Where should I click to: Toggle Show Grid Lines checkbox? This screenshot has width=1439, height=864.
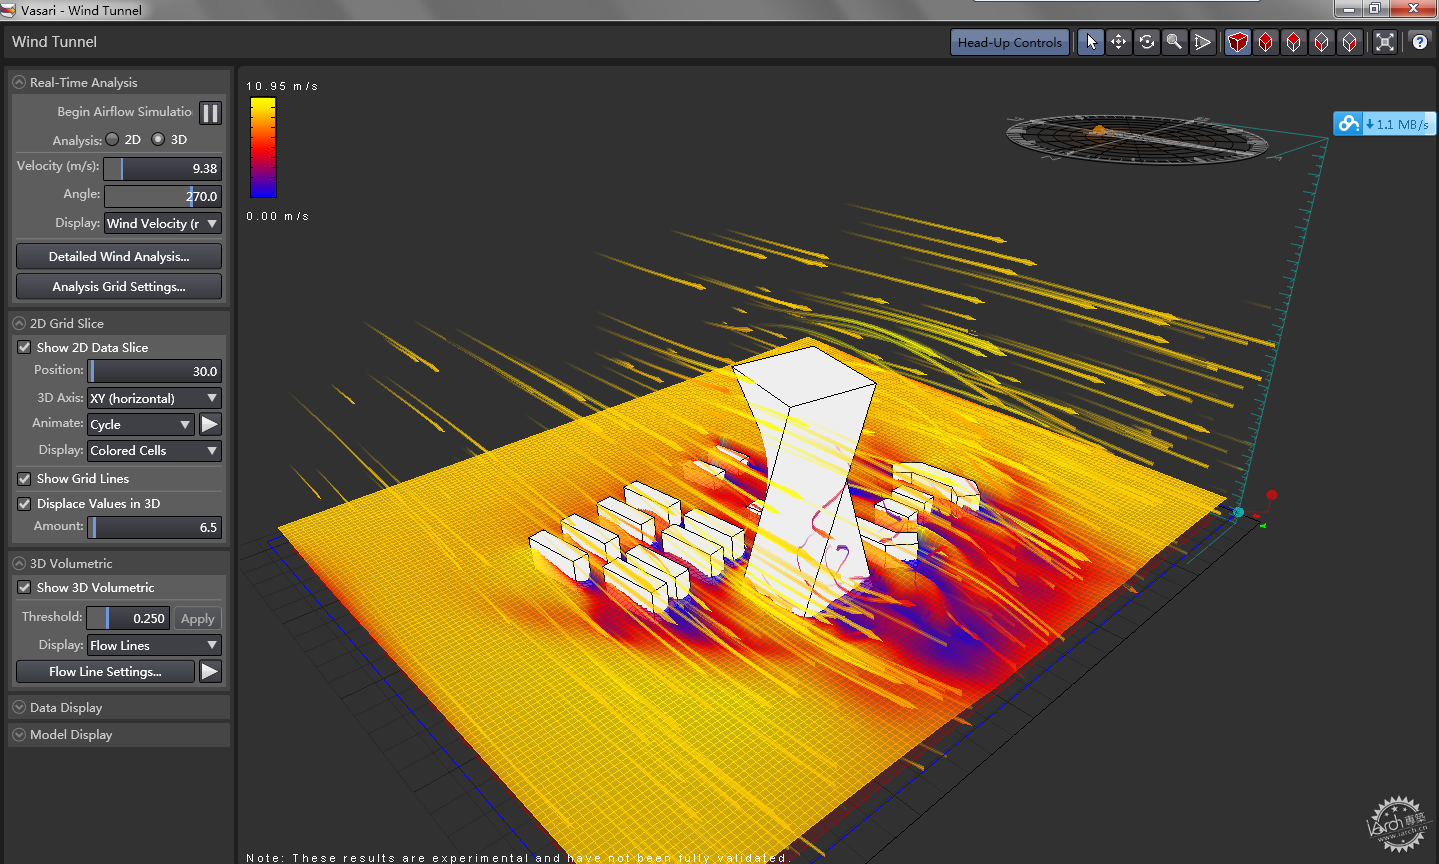tap(24, 478)
